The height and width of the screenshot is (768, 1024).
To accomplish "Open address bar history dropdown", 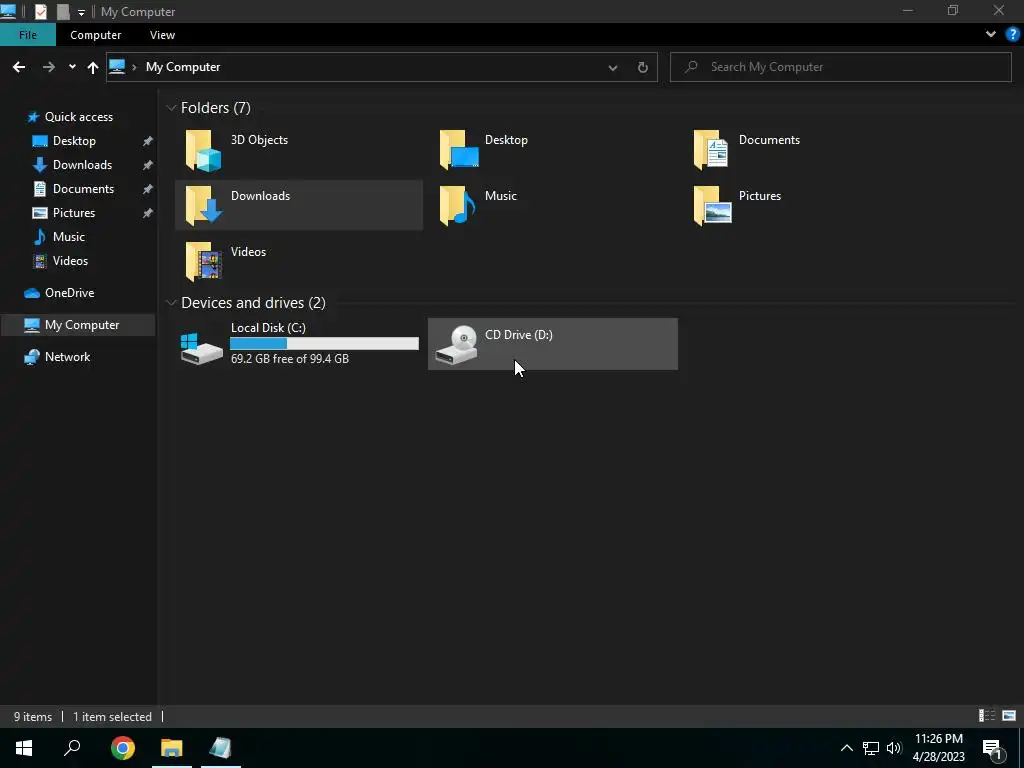I will pos(613,67).
